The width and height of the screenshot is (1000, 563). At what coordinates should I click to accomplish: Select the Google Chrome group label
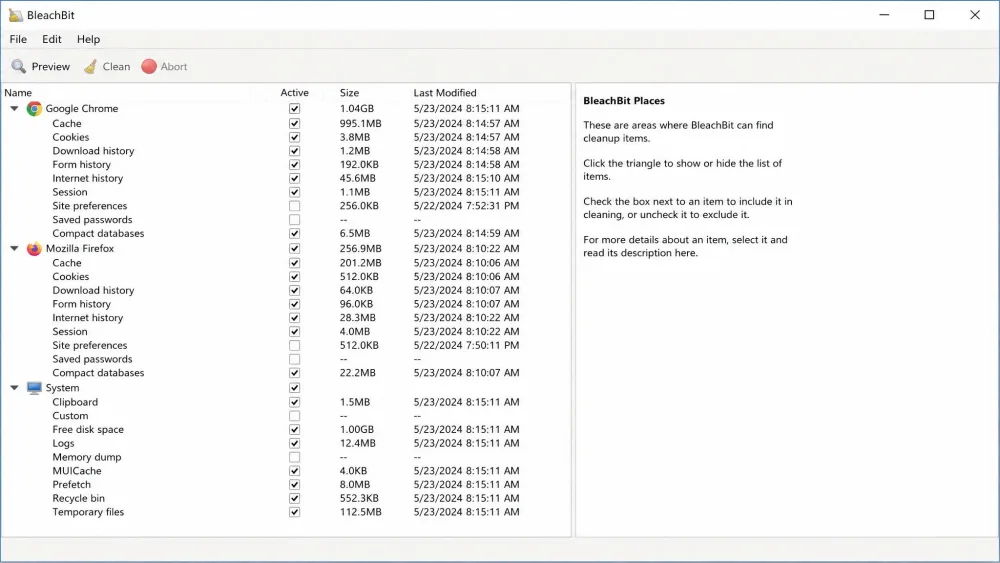pyautogui.click(x=82, y=108)
